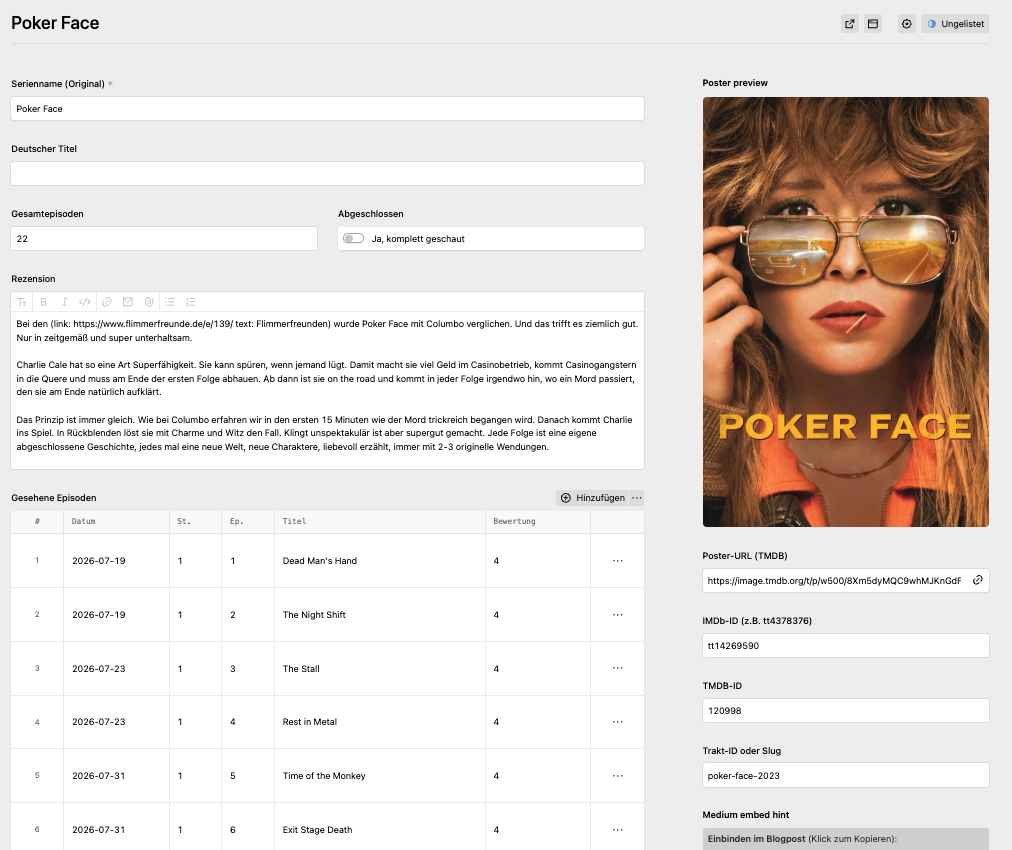Image resolution: width=1012 pixels, height=850 pixels.
Task: Open the page in a new tab
Action: coord(849,24)
